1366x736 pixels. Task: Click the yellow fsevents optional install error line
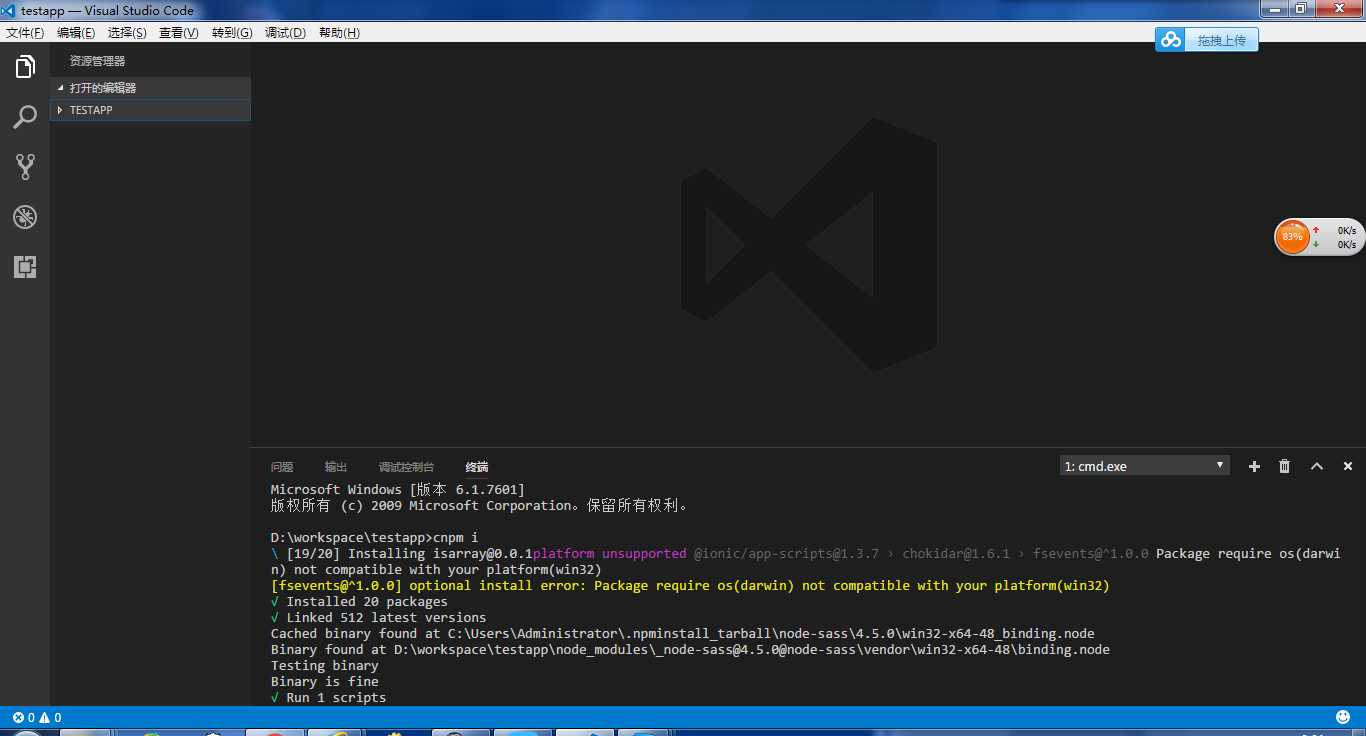pyautogui.click(x=690, y=585)
